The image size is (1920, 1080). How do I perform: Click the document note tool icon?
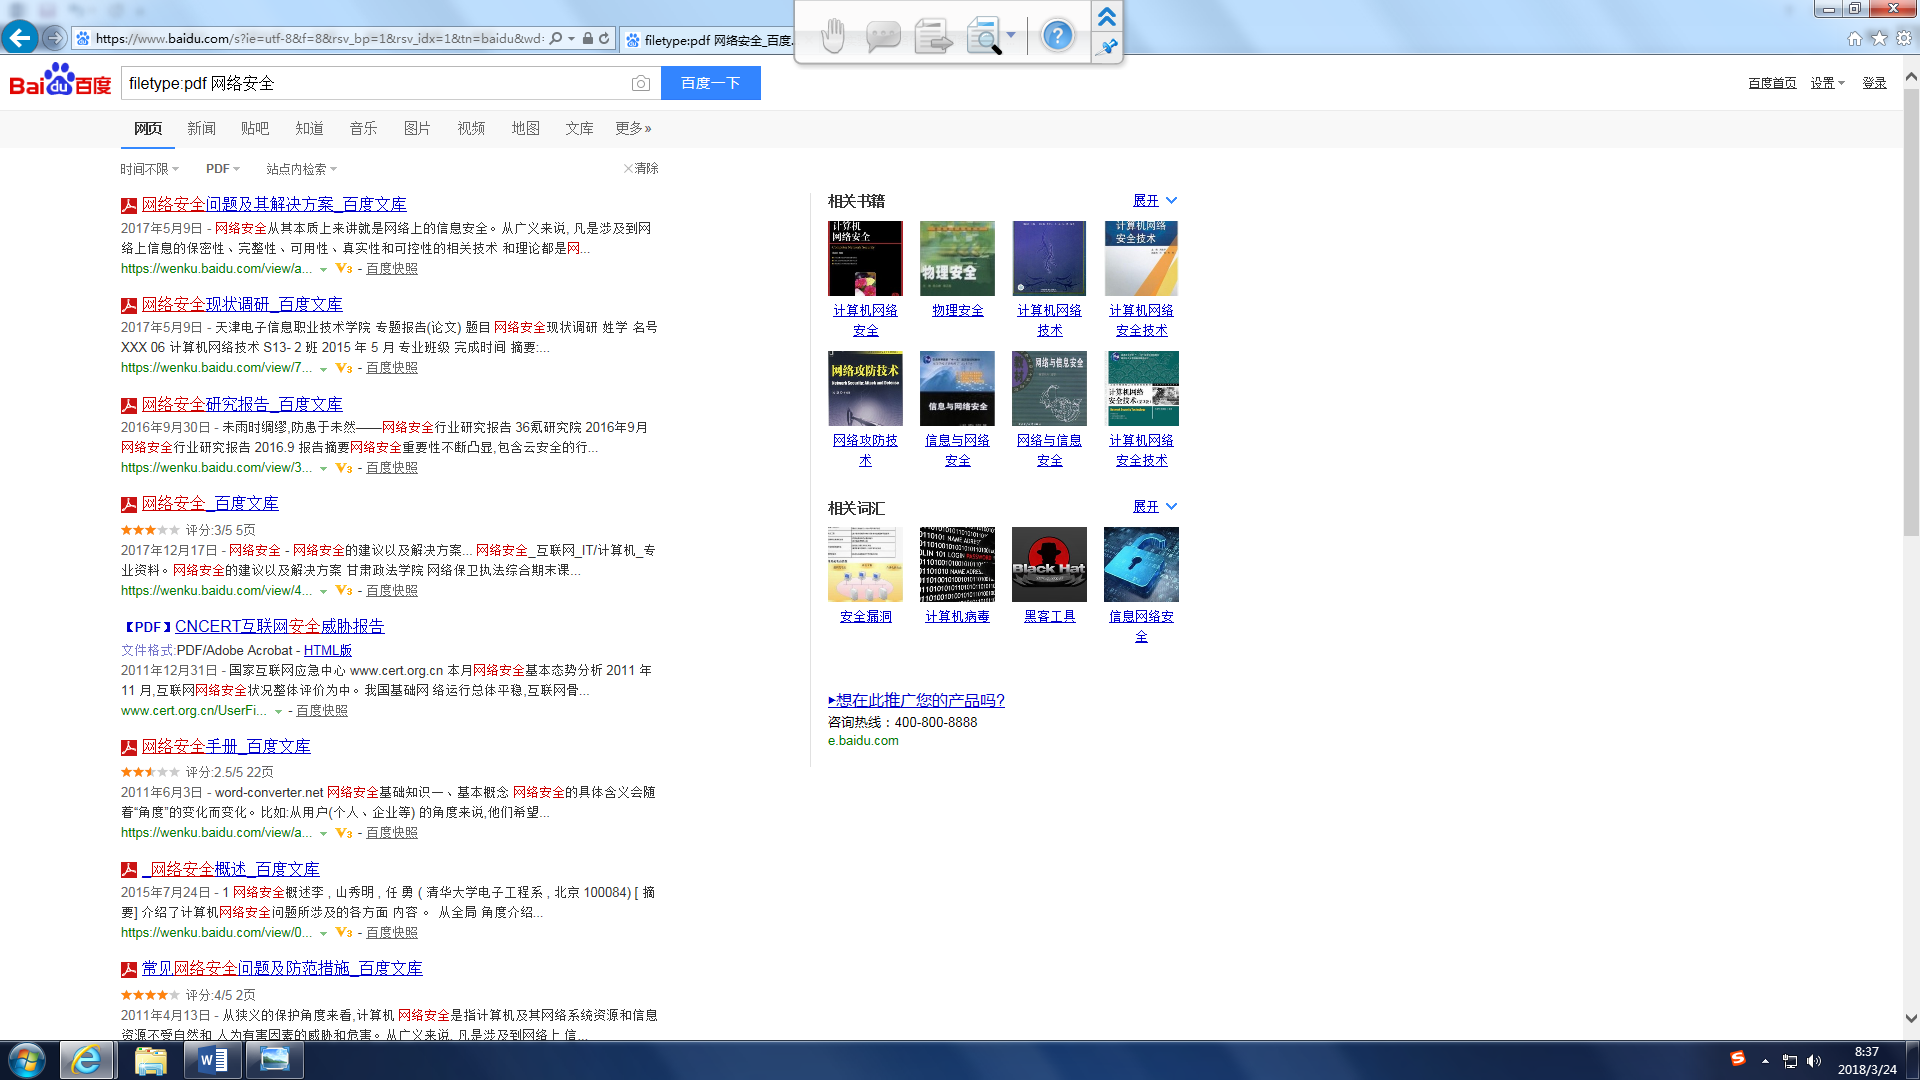point(934,37)
